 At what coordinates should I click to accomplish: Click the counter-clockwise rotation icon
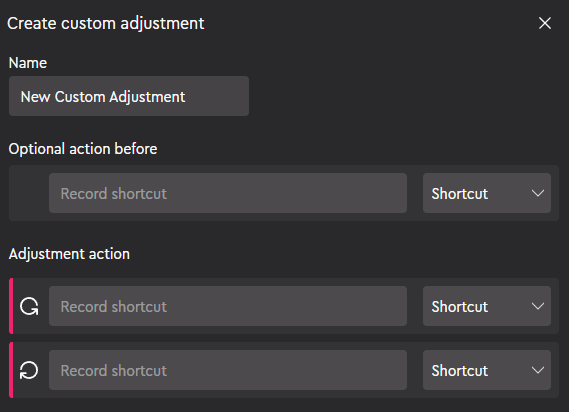[29, 370]
